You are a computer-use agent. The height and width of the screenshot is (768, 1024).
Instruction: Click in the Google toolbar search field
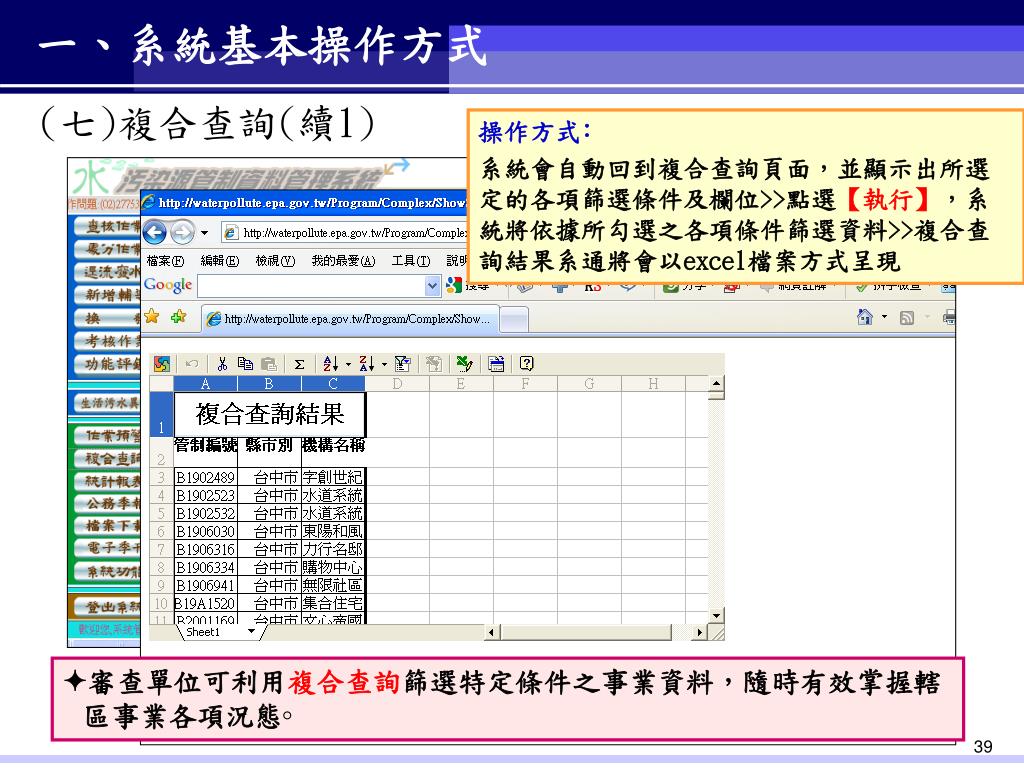[312, 285]
